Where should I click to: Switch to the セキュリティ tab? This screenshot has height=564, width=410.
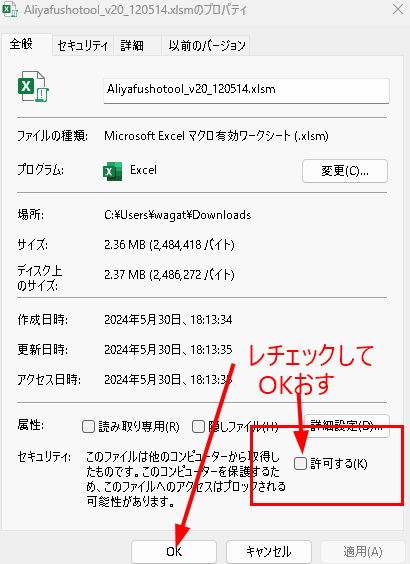pyautogui.click(x=83, y=46)
